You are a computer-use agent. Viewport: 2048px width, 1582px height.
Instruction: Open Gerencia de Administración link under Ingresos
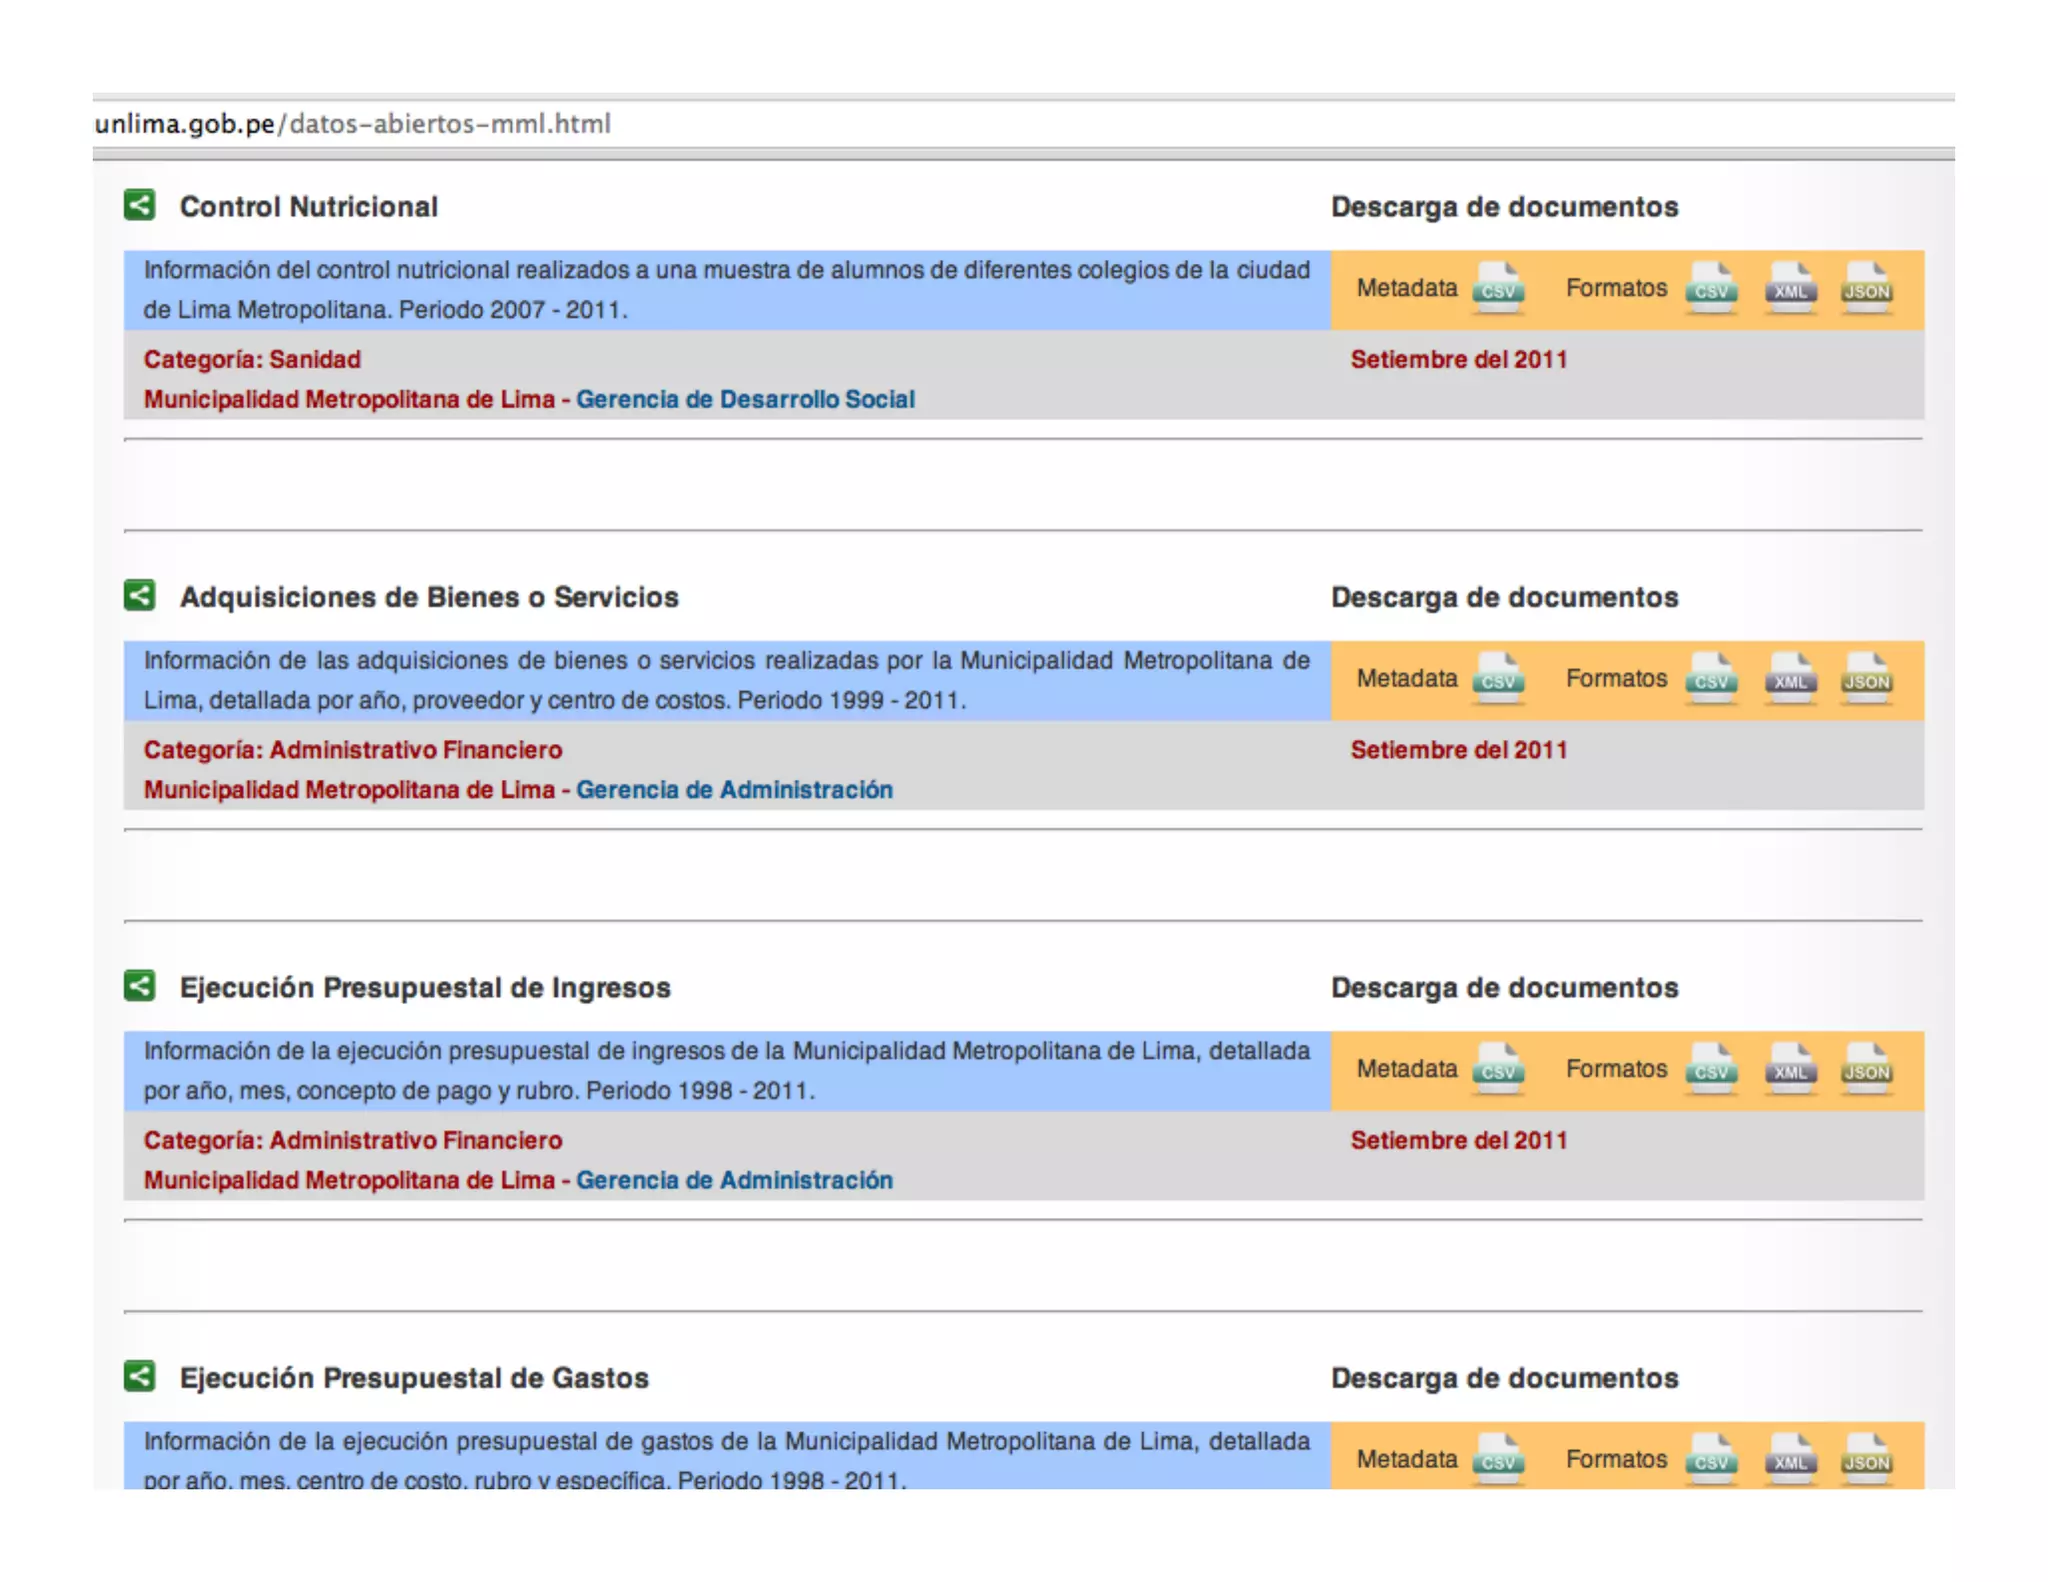(x=734, y=1180)
